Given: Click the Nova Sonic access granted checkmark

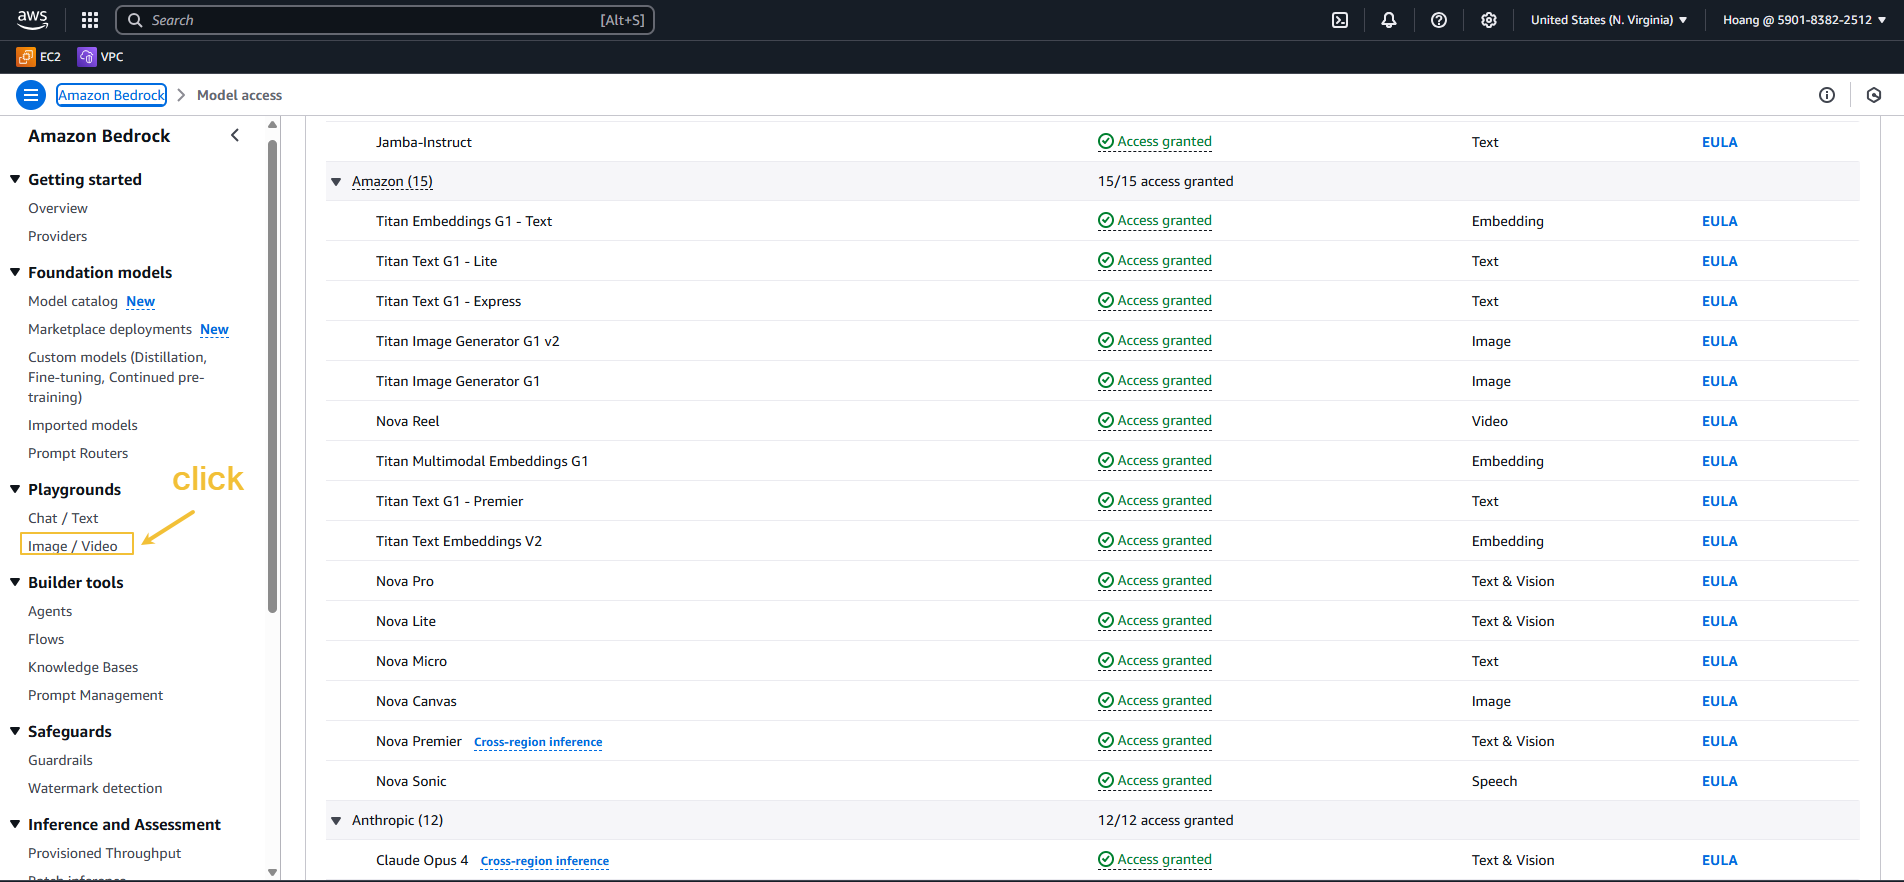Looking at the screenshot, I should (x=1106, y=781).
